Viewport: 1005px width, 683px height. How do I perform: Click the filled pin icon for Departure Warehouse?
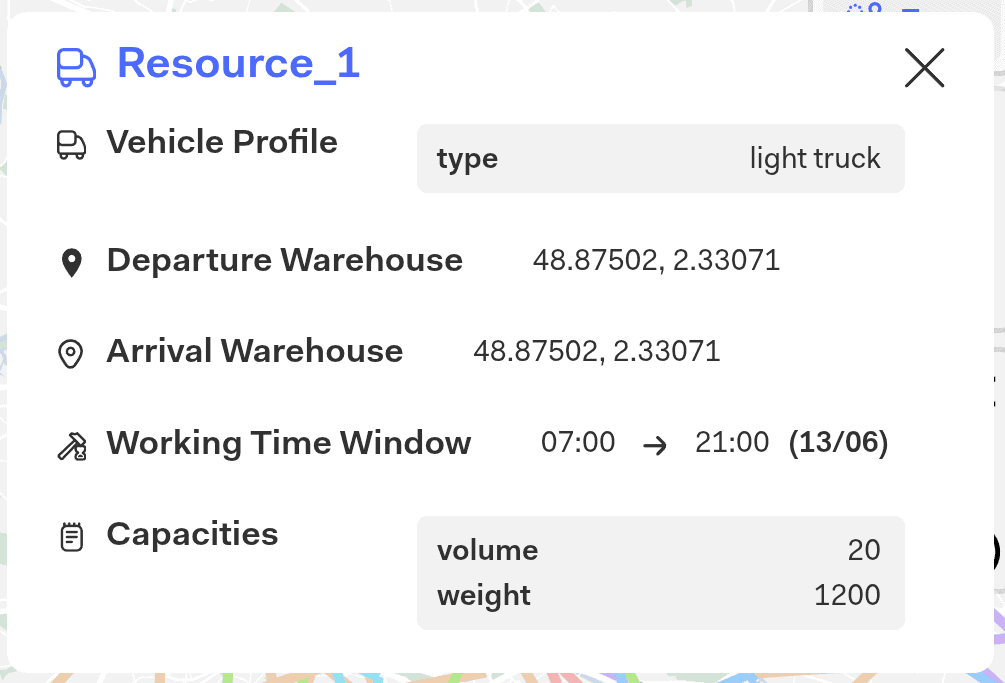point(71,263)
